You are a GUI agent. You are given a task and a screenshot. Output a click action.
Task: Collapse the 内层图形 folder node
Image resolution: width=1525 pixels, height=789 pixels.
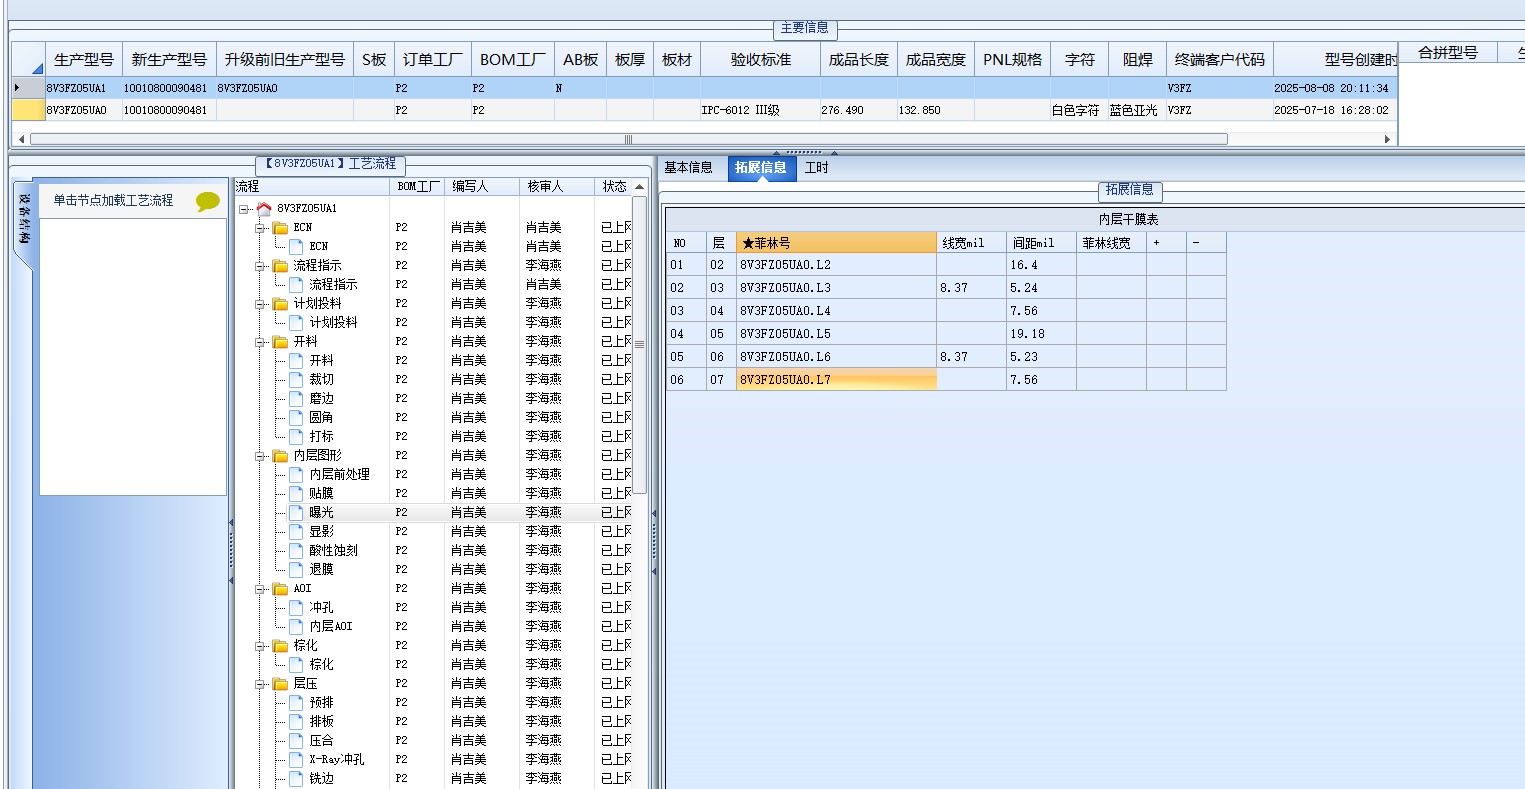pyautogui.click(x=260, y=456)
